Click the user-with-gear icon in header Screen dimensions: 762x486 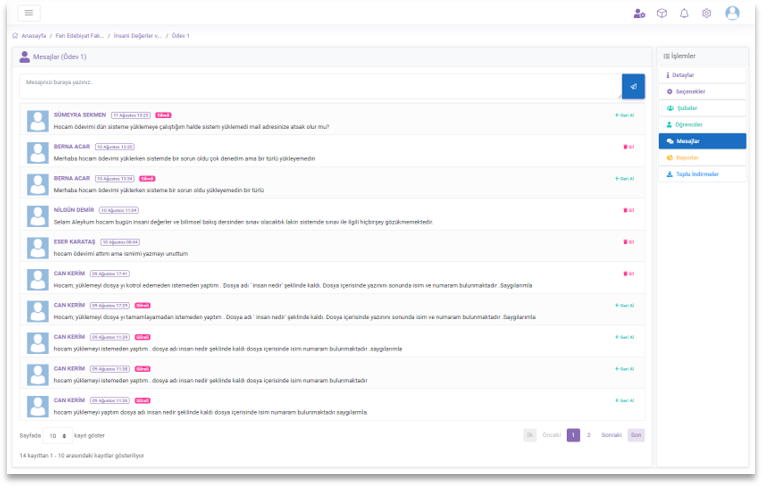[x=639, y=13]
